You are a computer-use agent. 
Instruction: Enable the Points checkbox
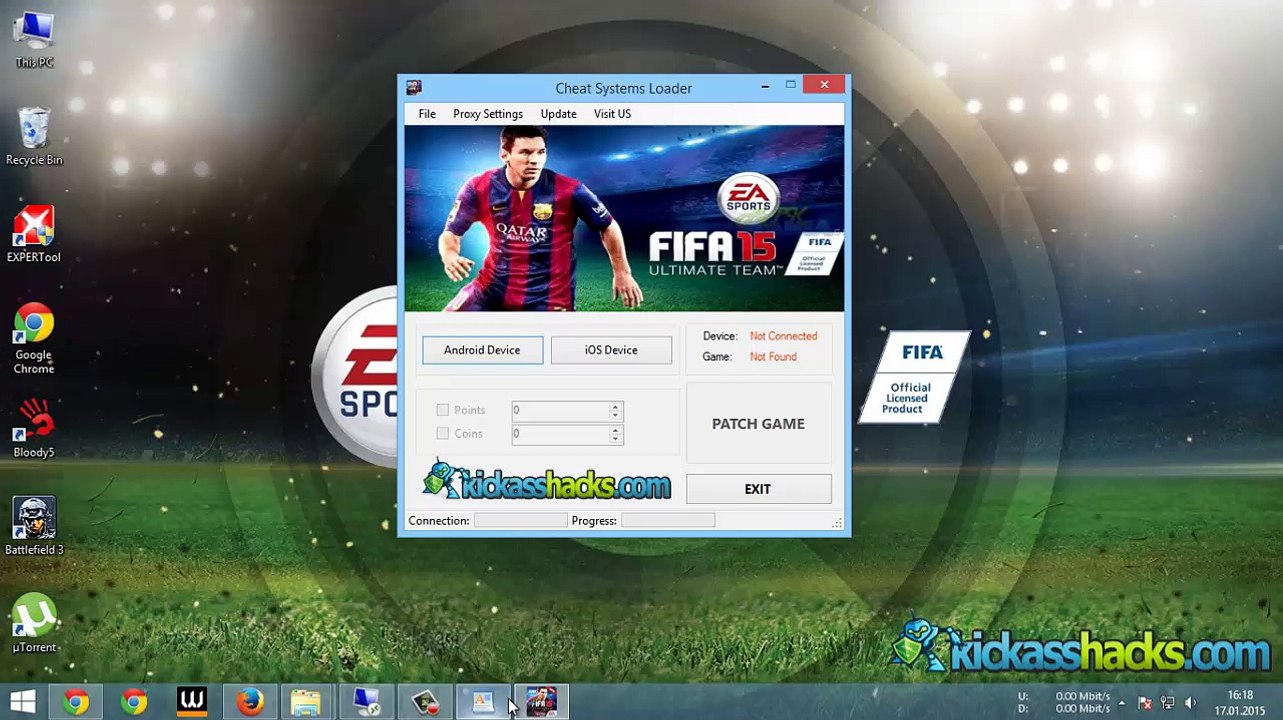pos(442,410)
